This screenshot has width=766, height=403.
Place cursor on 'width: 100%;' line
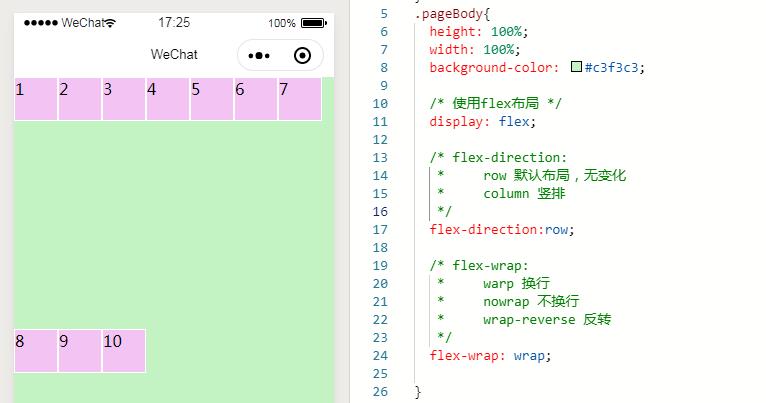click(x=475, y=50)
